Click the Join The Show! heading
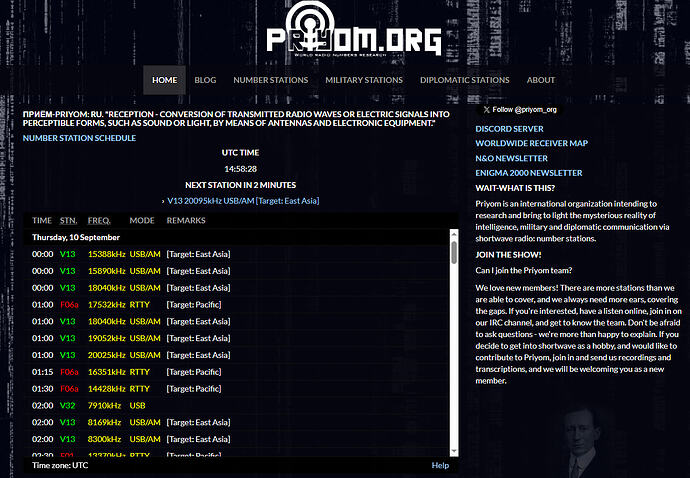Viewport: 690px width, 478px height. pyautogui.click(x=508, y=255)
